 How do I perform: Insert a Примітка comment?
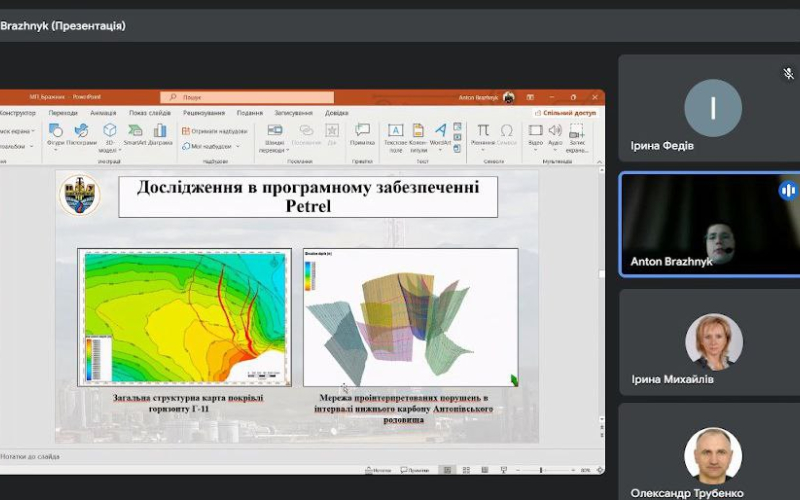click(362, 135)
